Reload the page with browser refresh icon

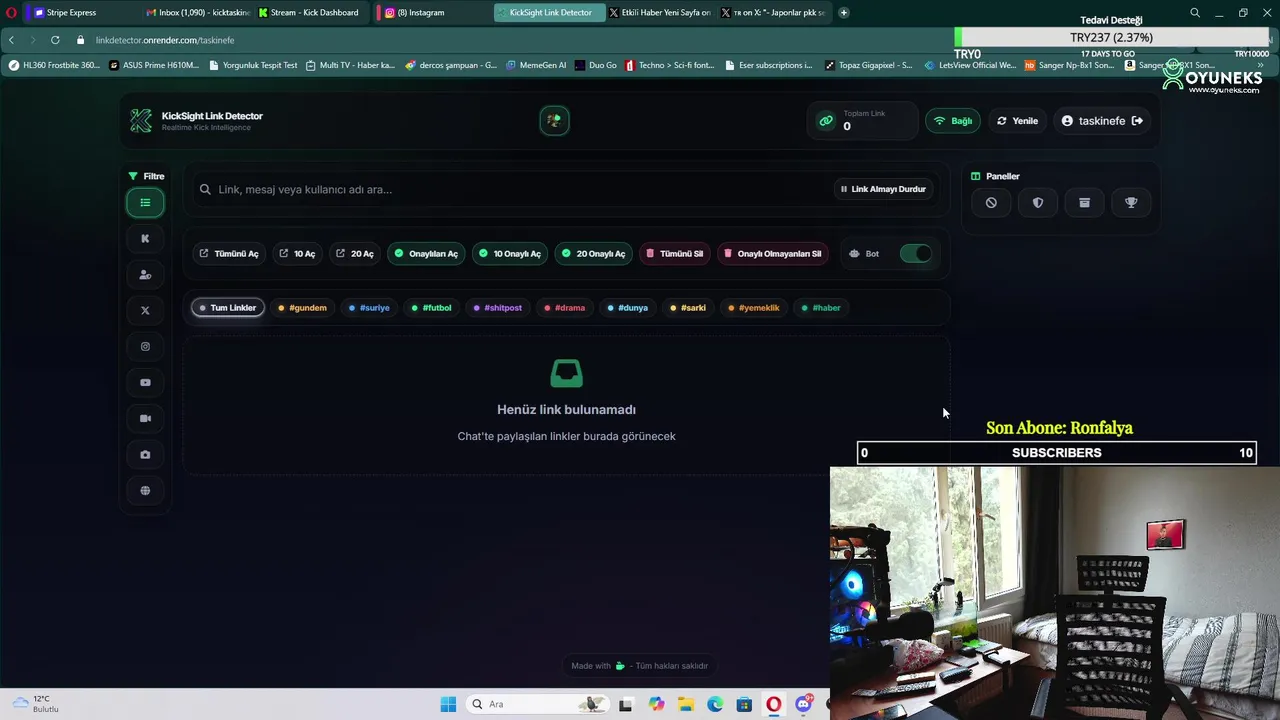(x=55, y=40)
